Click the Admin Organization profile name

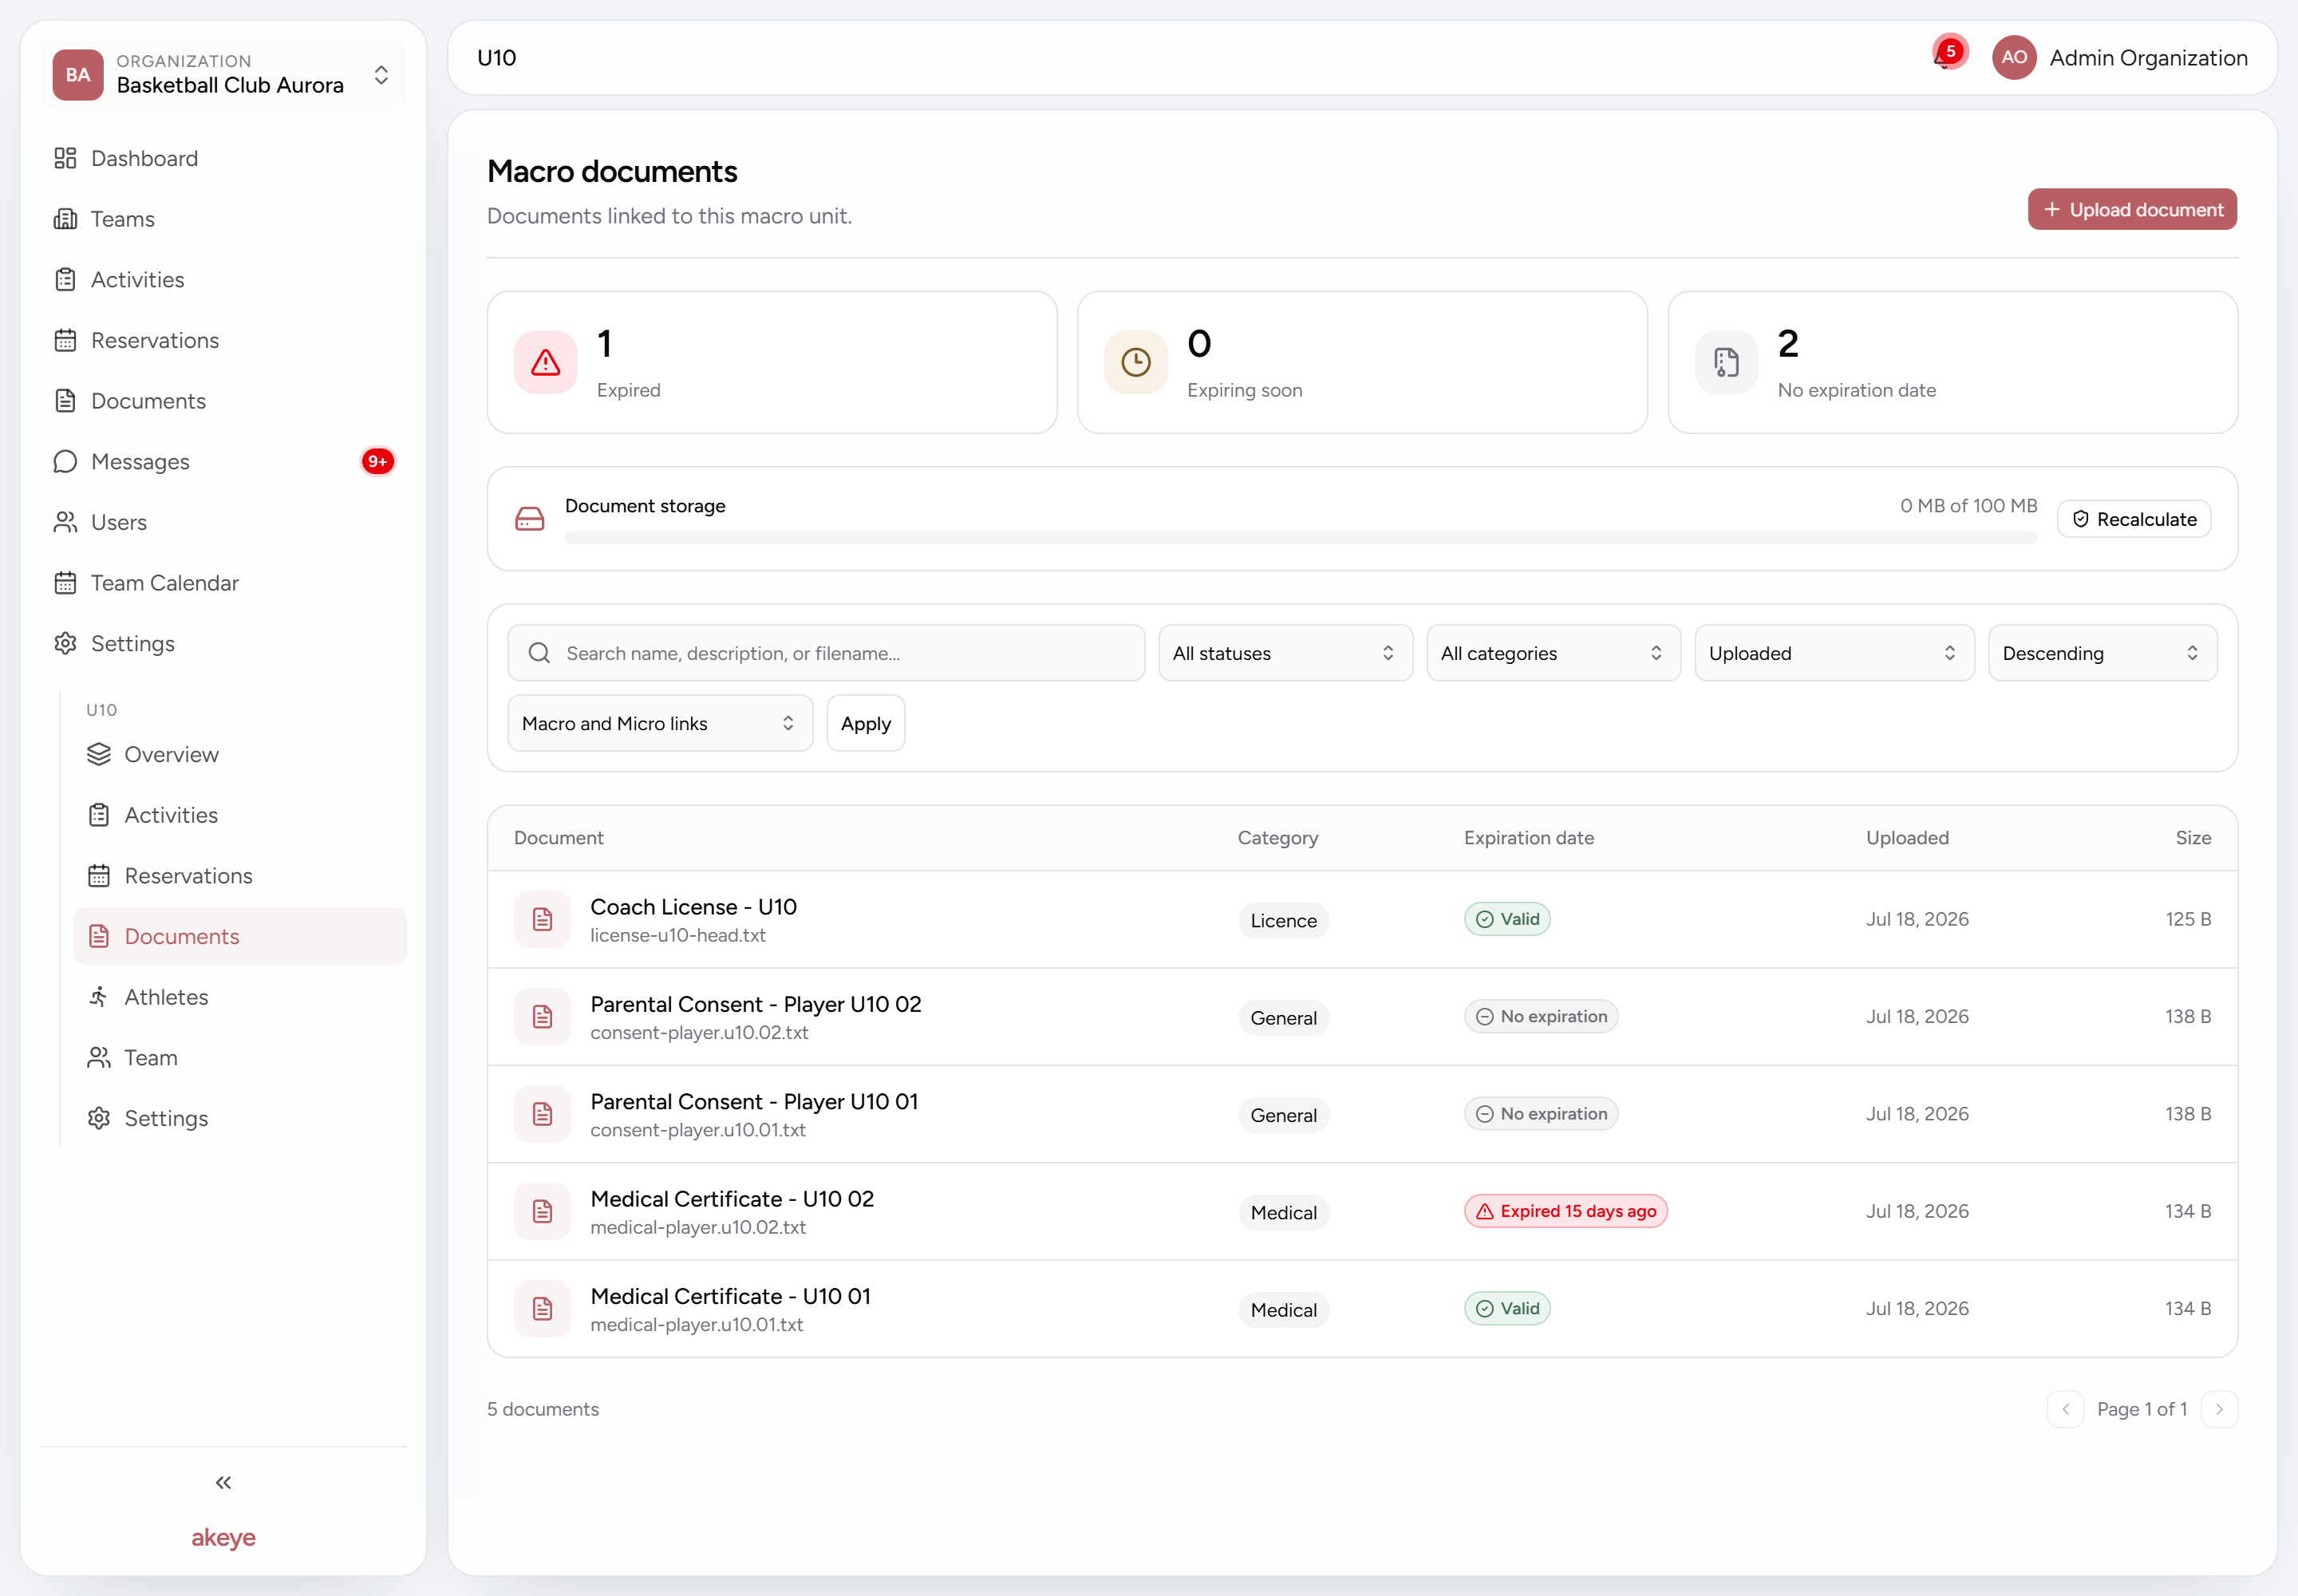click(2148, 58)
